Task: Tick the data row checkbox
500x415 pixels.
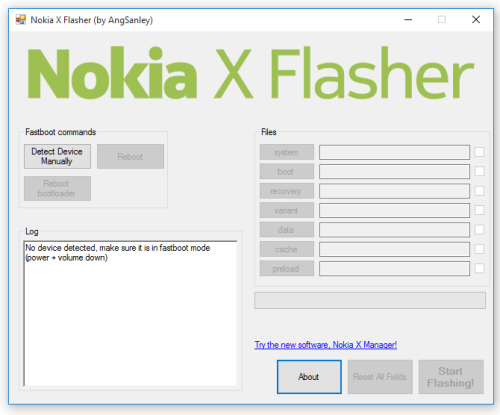Action: [x=479, y=229]
